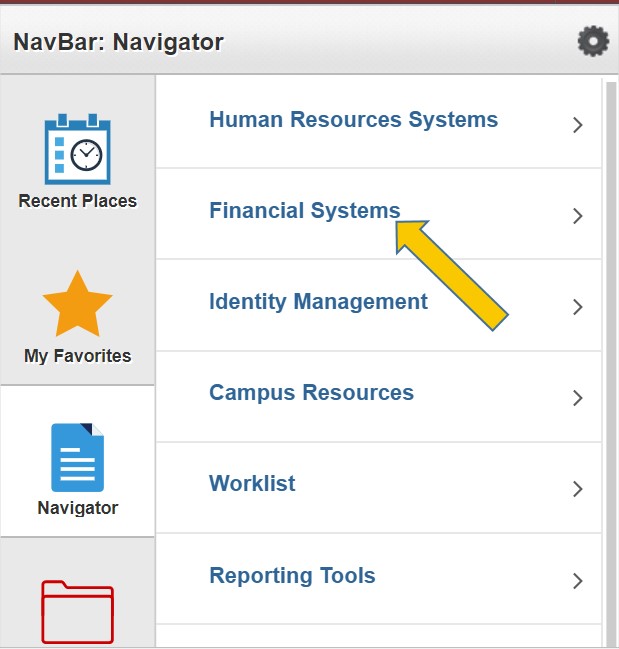The width and height of the screenshot is (619, 649).
Task: Click the Campus Resources chevron arrow
Action: pyautogui.click(x=578, y=398)
